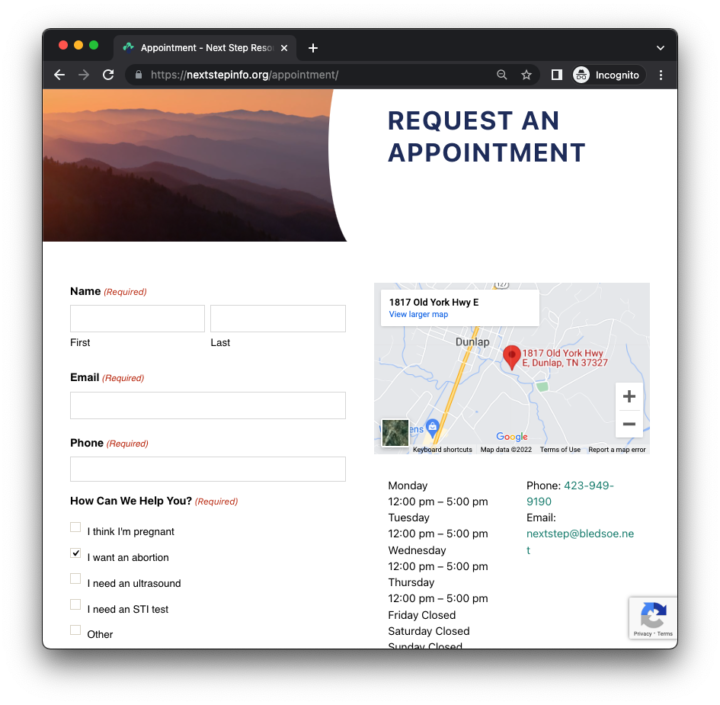Uncheck "I want an abortion"
Image resolution: width=720 pixels, height=705 pixels.
coord(75,553)
